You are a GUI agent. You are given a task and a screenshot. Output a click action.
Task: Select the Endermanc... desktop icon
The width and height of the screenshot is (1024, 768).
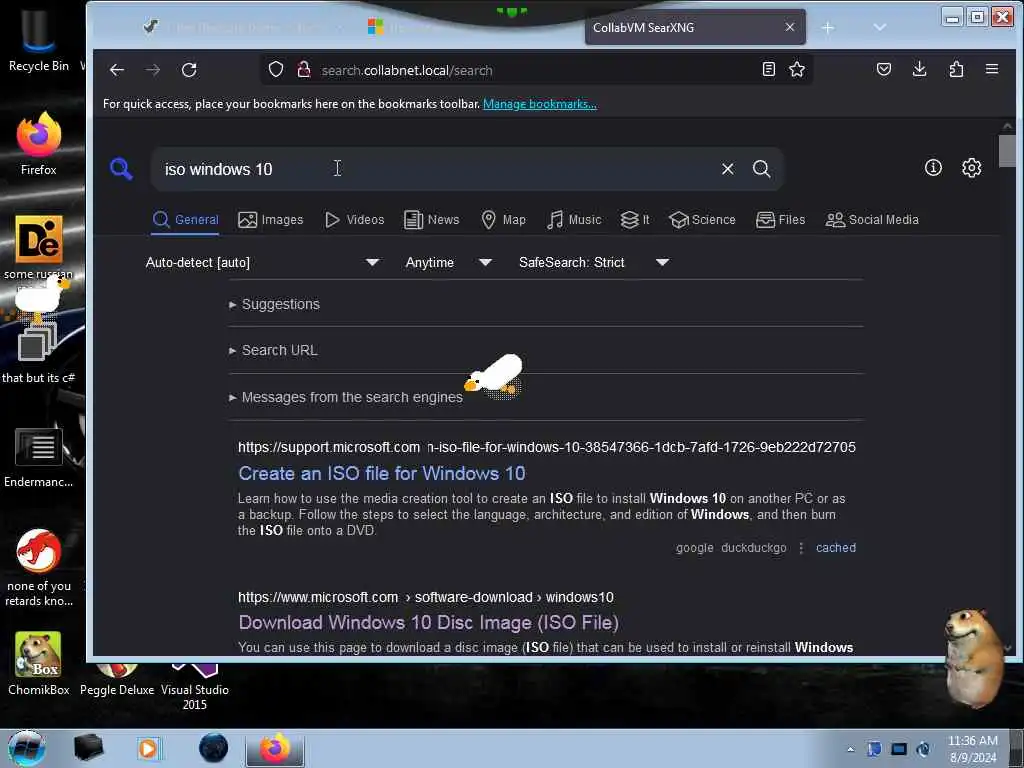coord(39,457)
